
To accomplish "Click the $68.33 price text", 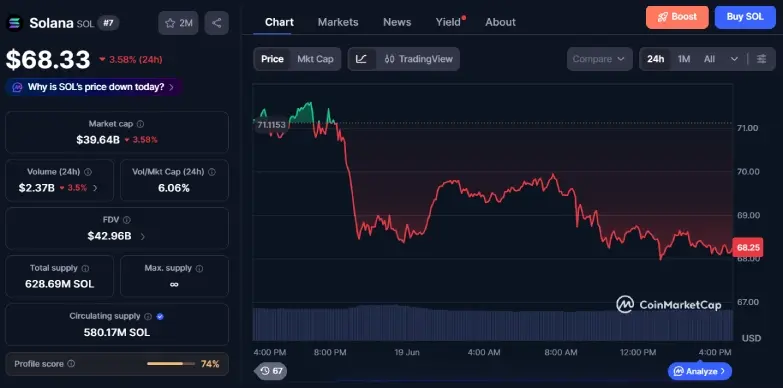I will (48, 59).
